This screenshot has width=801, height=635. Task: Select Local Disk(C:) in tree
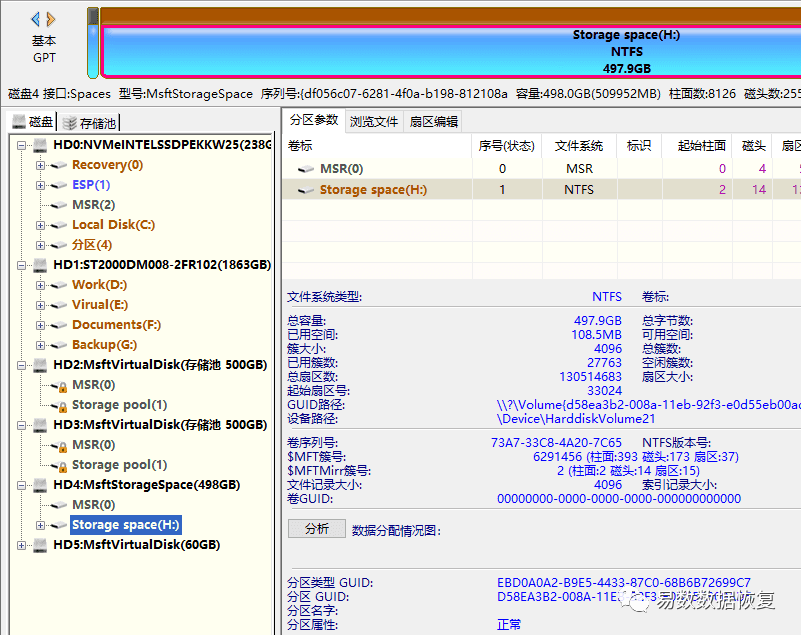point(113,225)
